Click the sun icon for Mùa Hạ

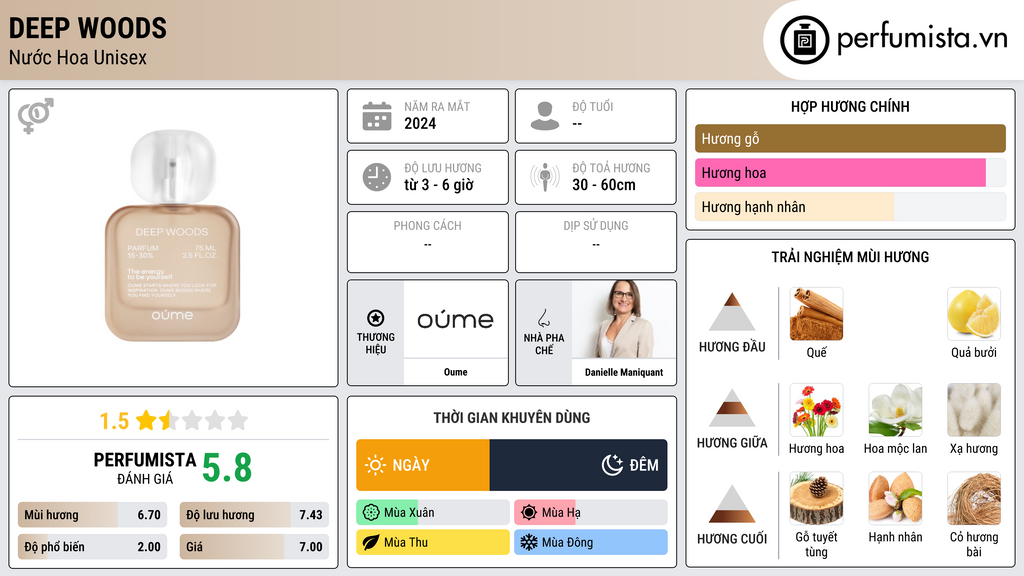point(529,513)
